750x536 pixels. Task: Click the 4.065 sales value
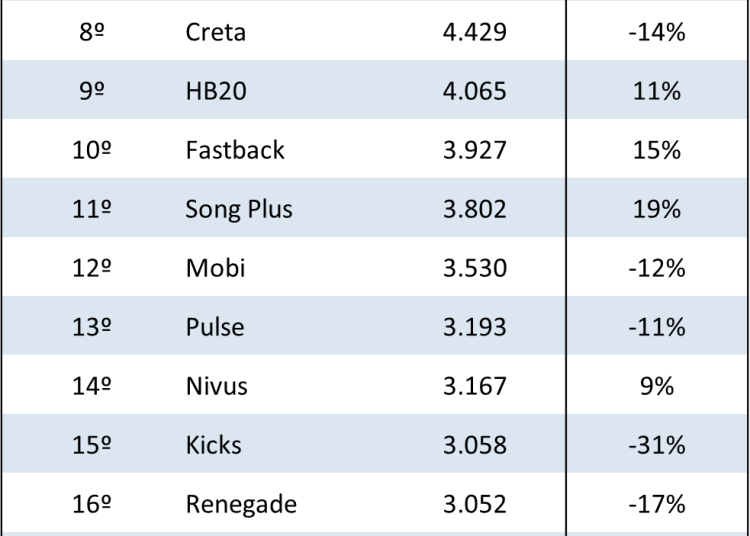[x=474, y=91]
